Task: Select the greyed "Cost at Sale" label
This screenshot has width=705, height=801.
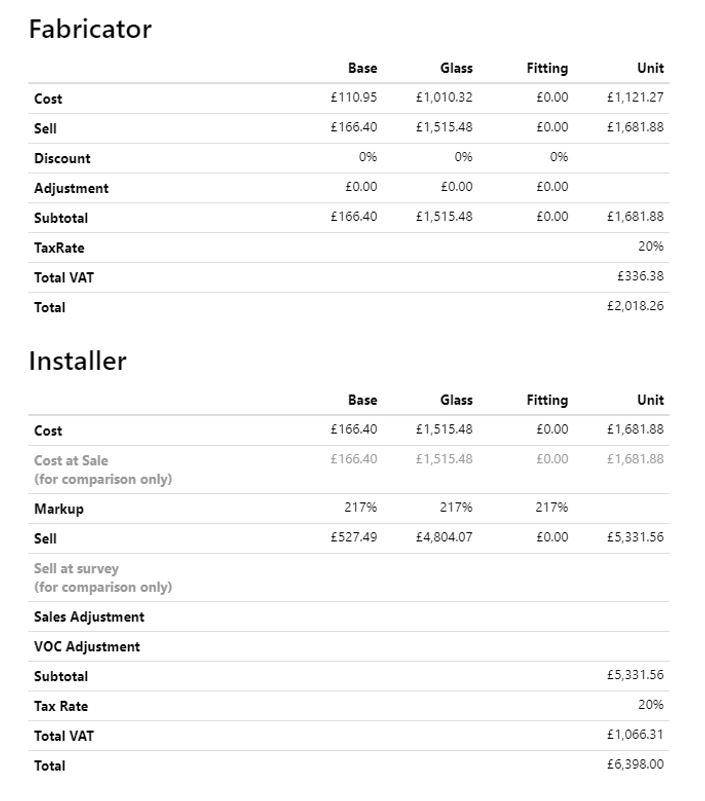Action: [71, 461]
